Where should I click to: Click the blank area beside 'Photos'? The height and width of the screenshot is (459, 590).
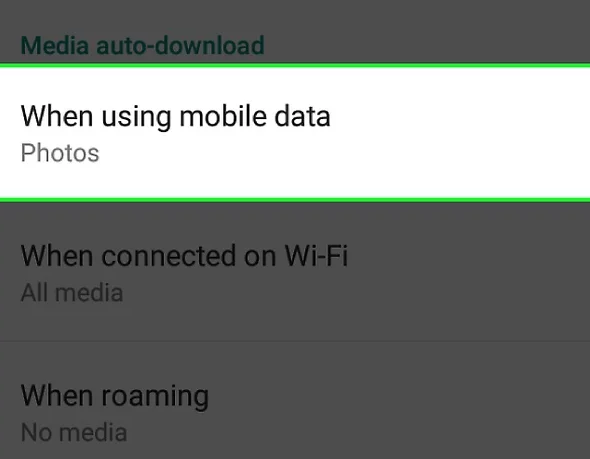(345, 153)
